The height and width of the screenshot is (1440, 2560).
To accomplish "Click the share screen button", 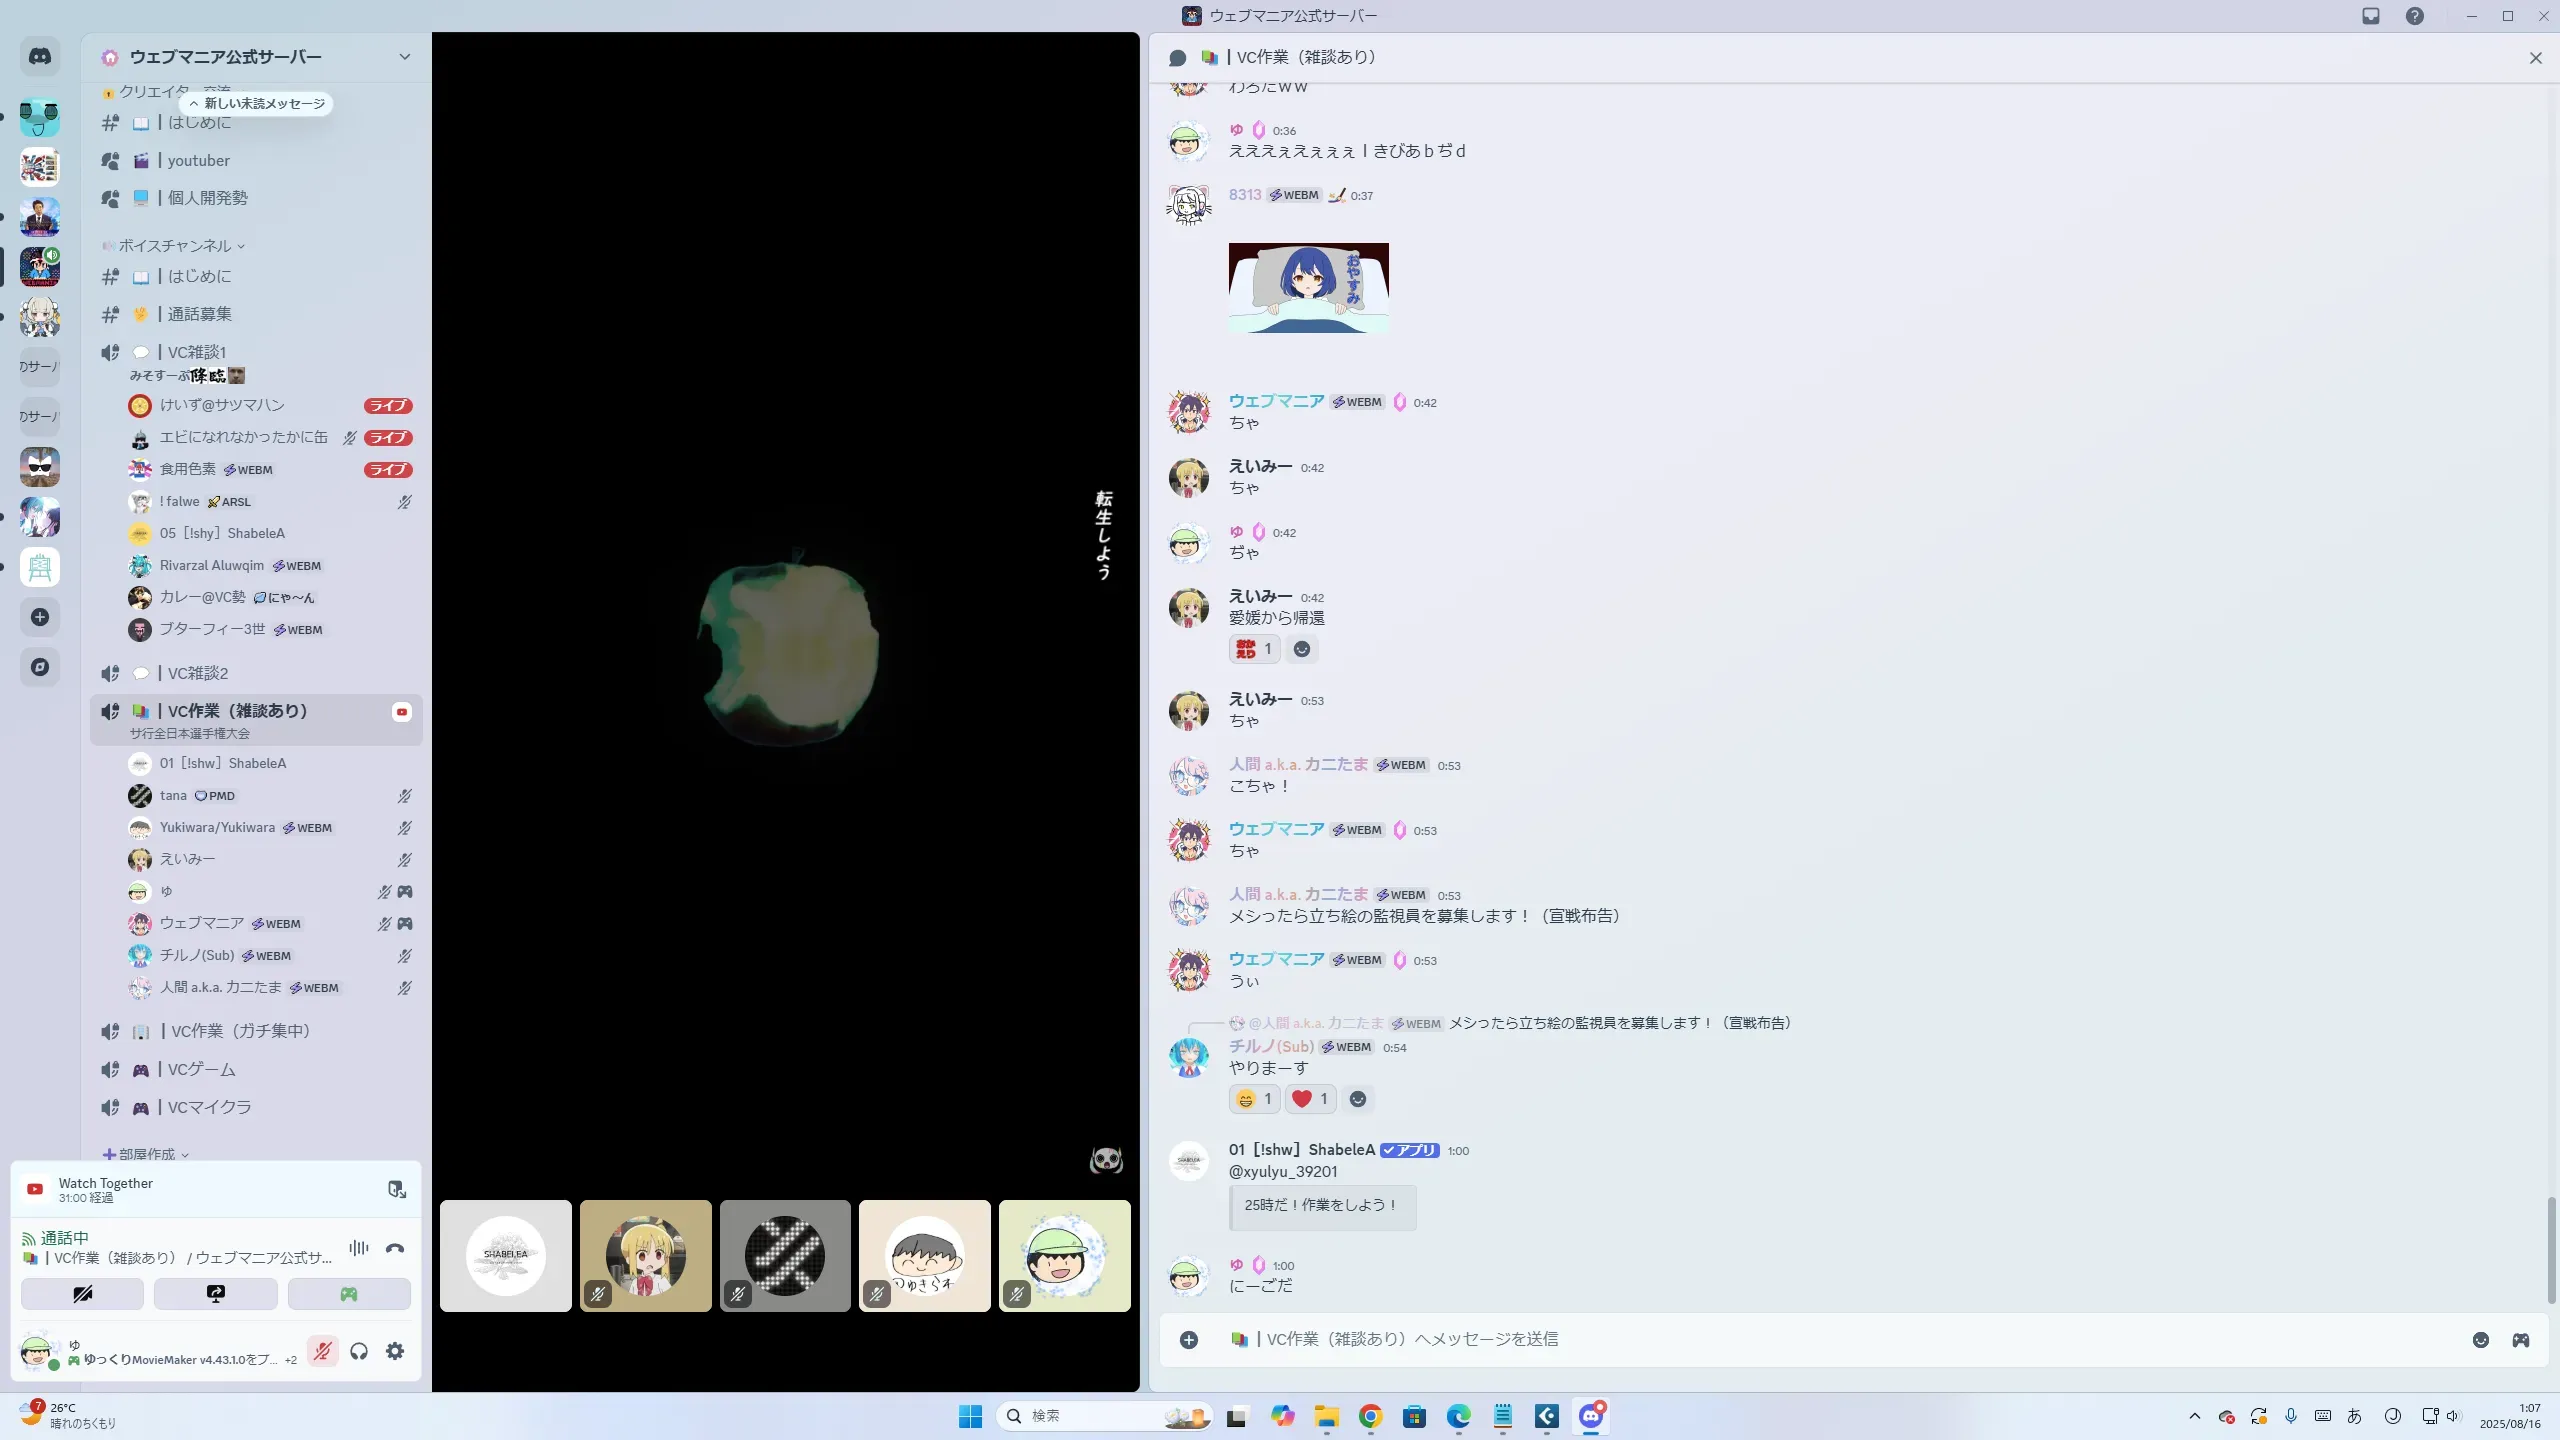I will click(x=216, y=1294).
